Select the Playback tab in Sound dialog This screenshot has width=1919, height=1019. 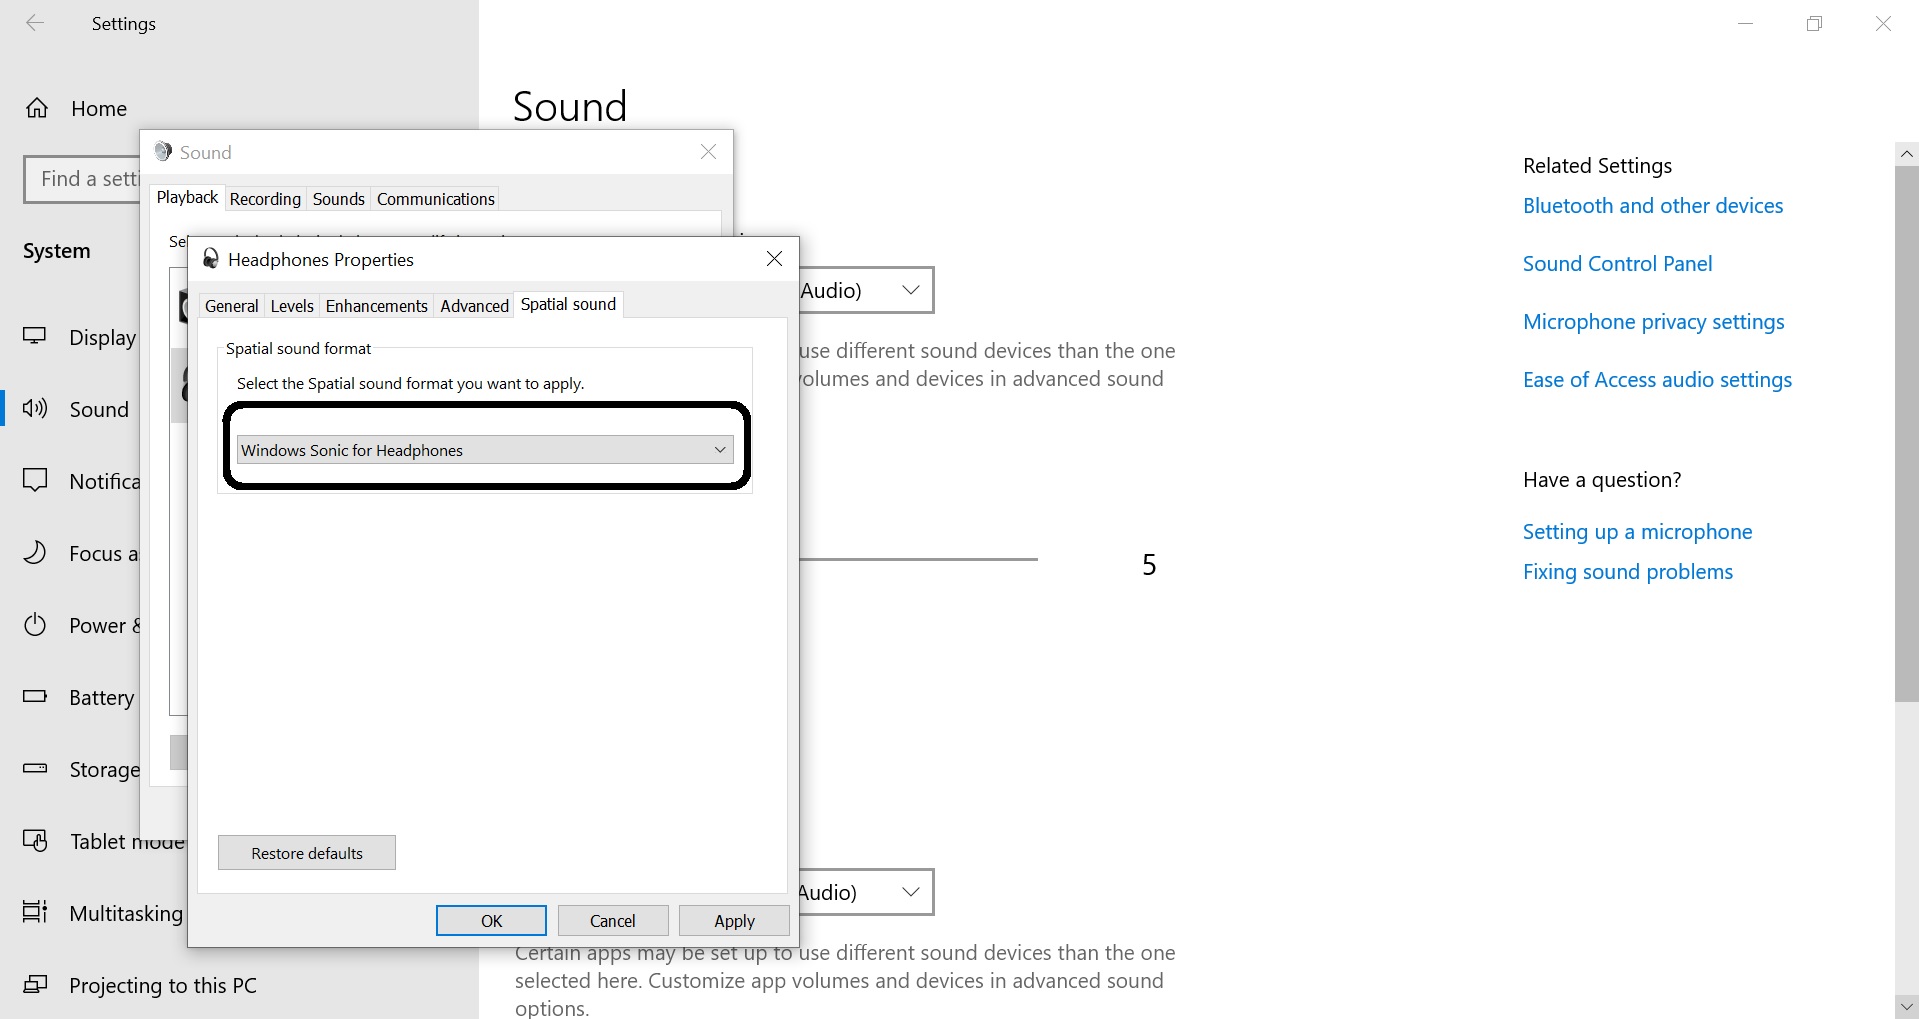pyautogui.click(x=187, y=197)
